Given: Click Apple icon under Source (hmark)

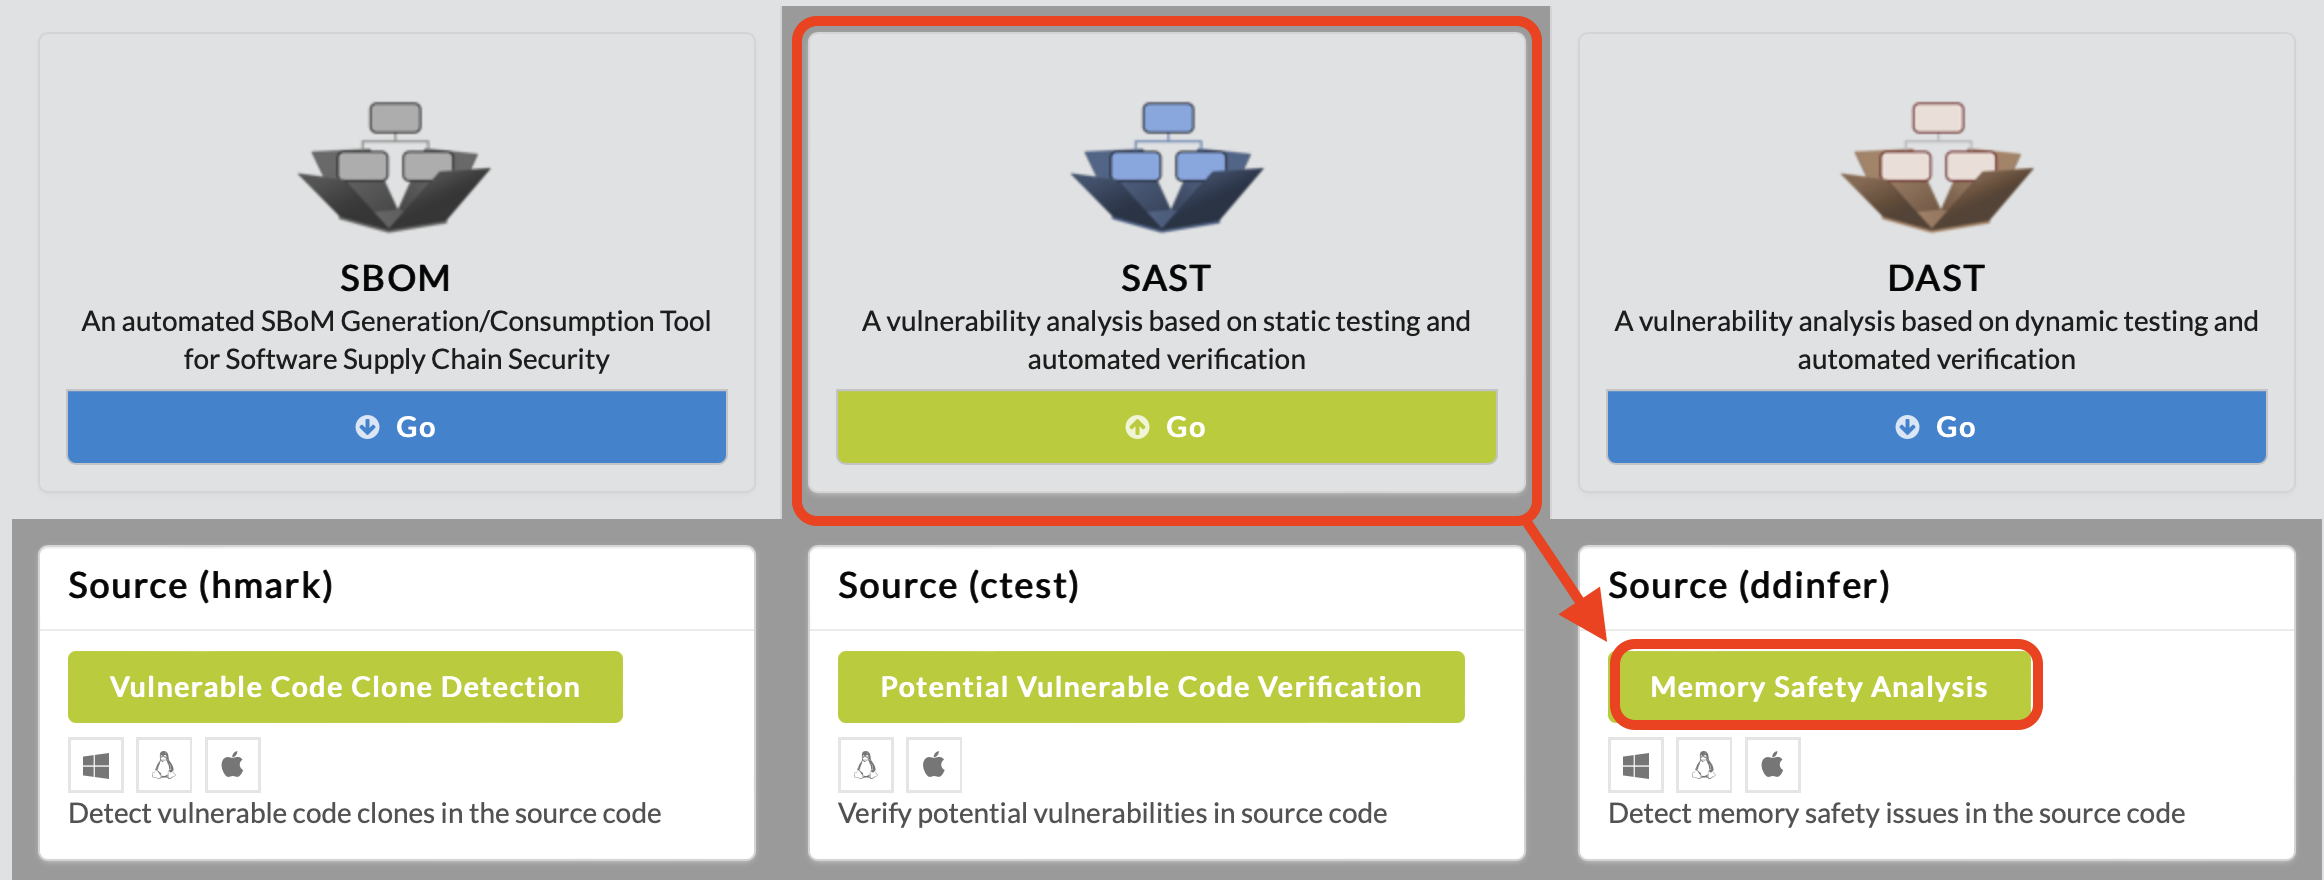Looking at the screenshot, I should click(x=233, y=765).
